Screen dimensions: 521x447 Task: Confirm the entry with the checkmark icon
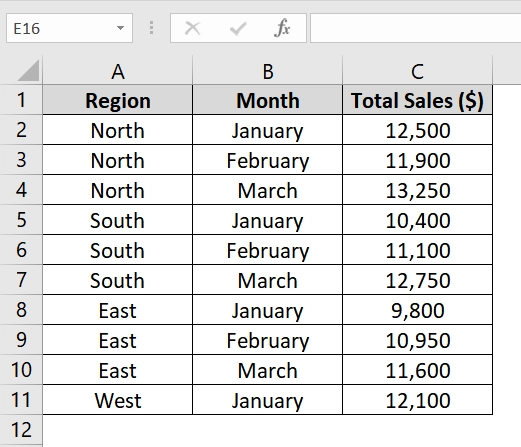[238, 28]
